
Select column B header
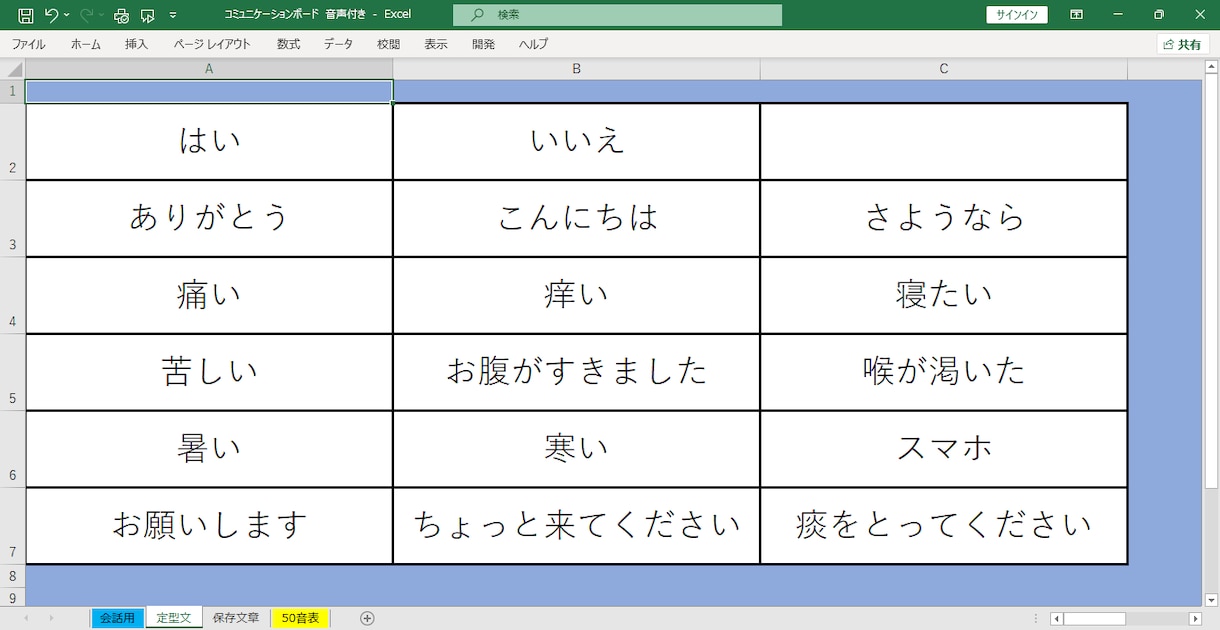tap(577, 69)
